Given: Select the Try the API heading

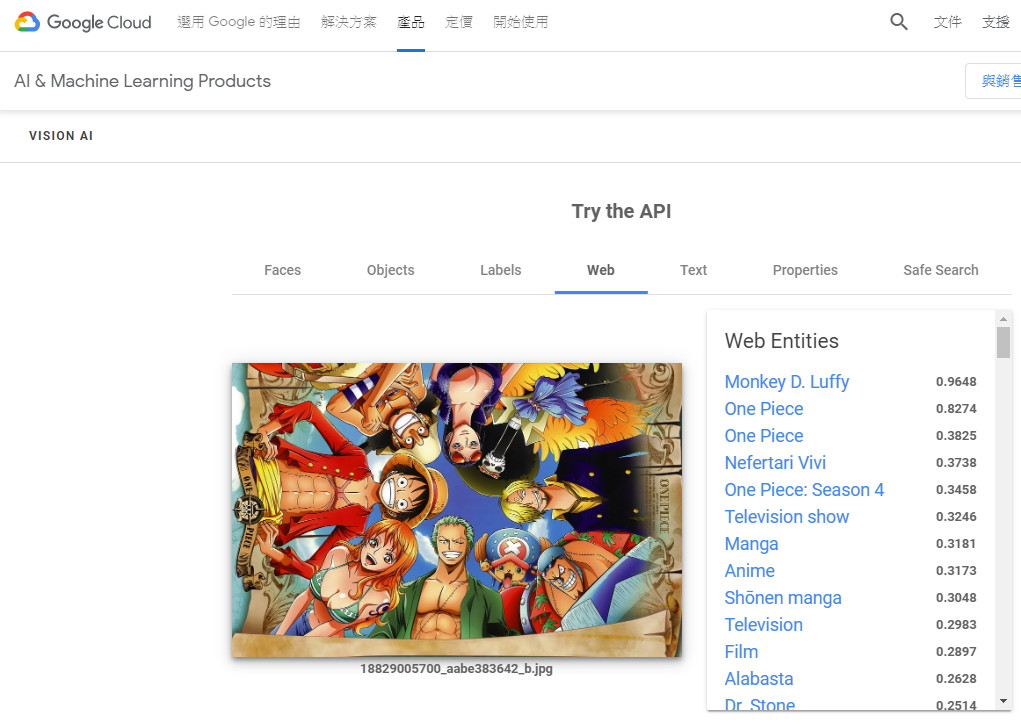Looking at the screenshot, I should (621, 211).
